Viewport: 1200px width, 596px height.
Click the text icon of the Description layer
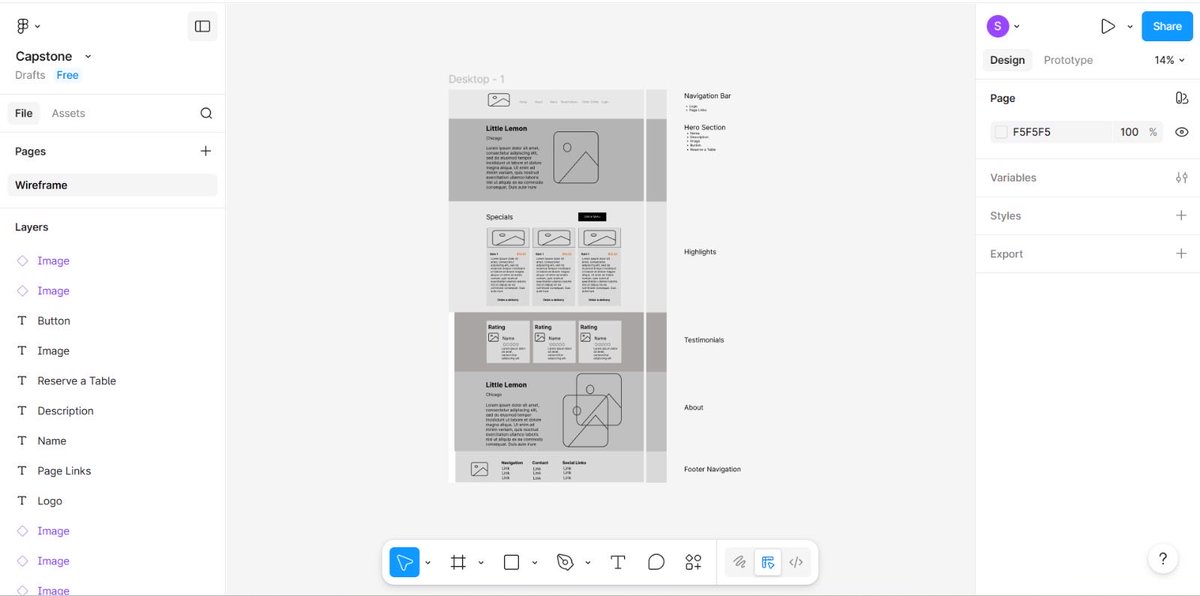click(x=22, y=411)
